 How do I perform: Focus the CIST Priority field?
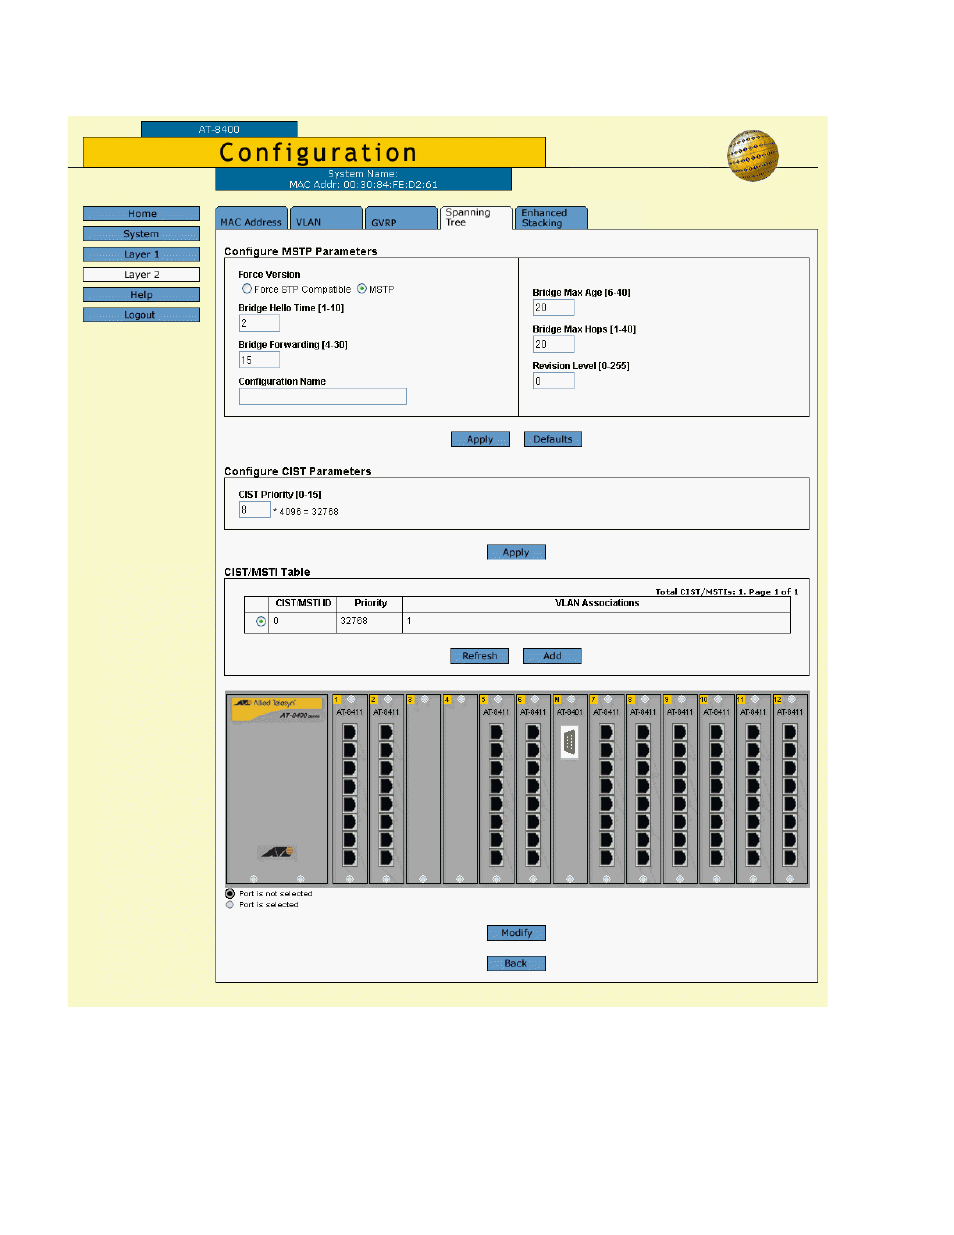[255, 510]
